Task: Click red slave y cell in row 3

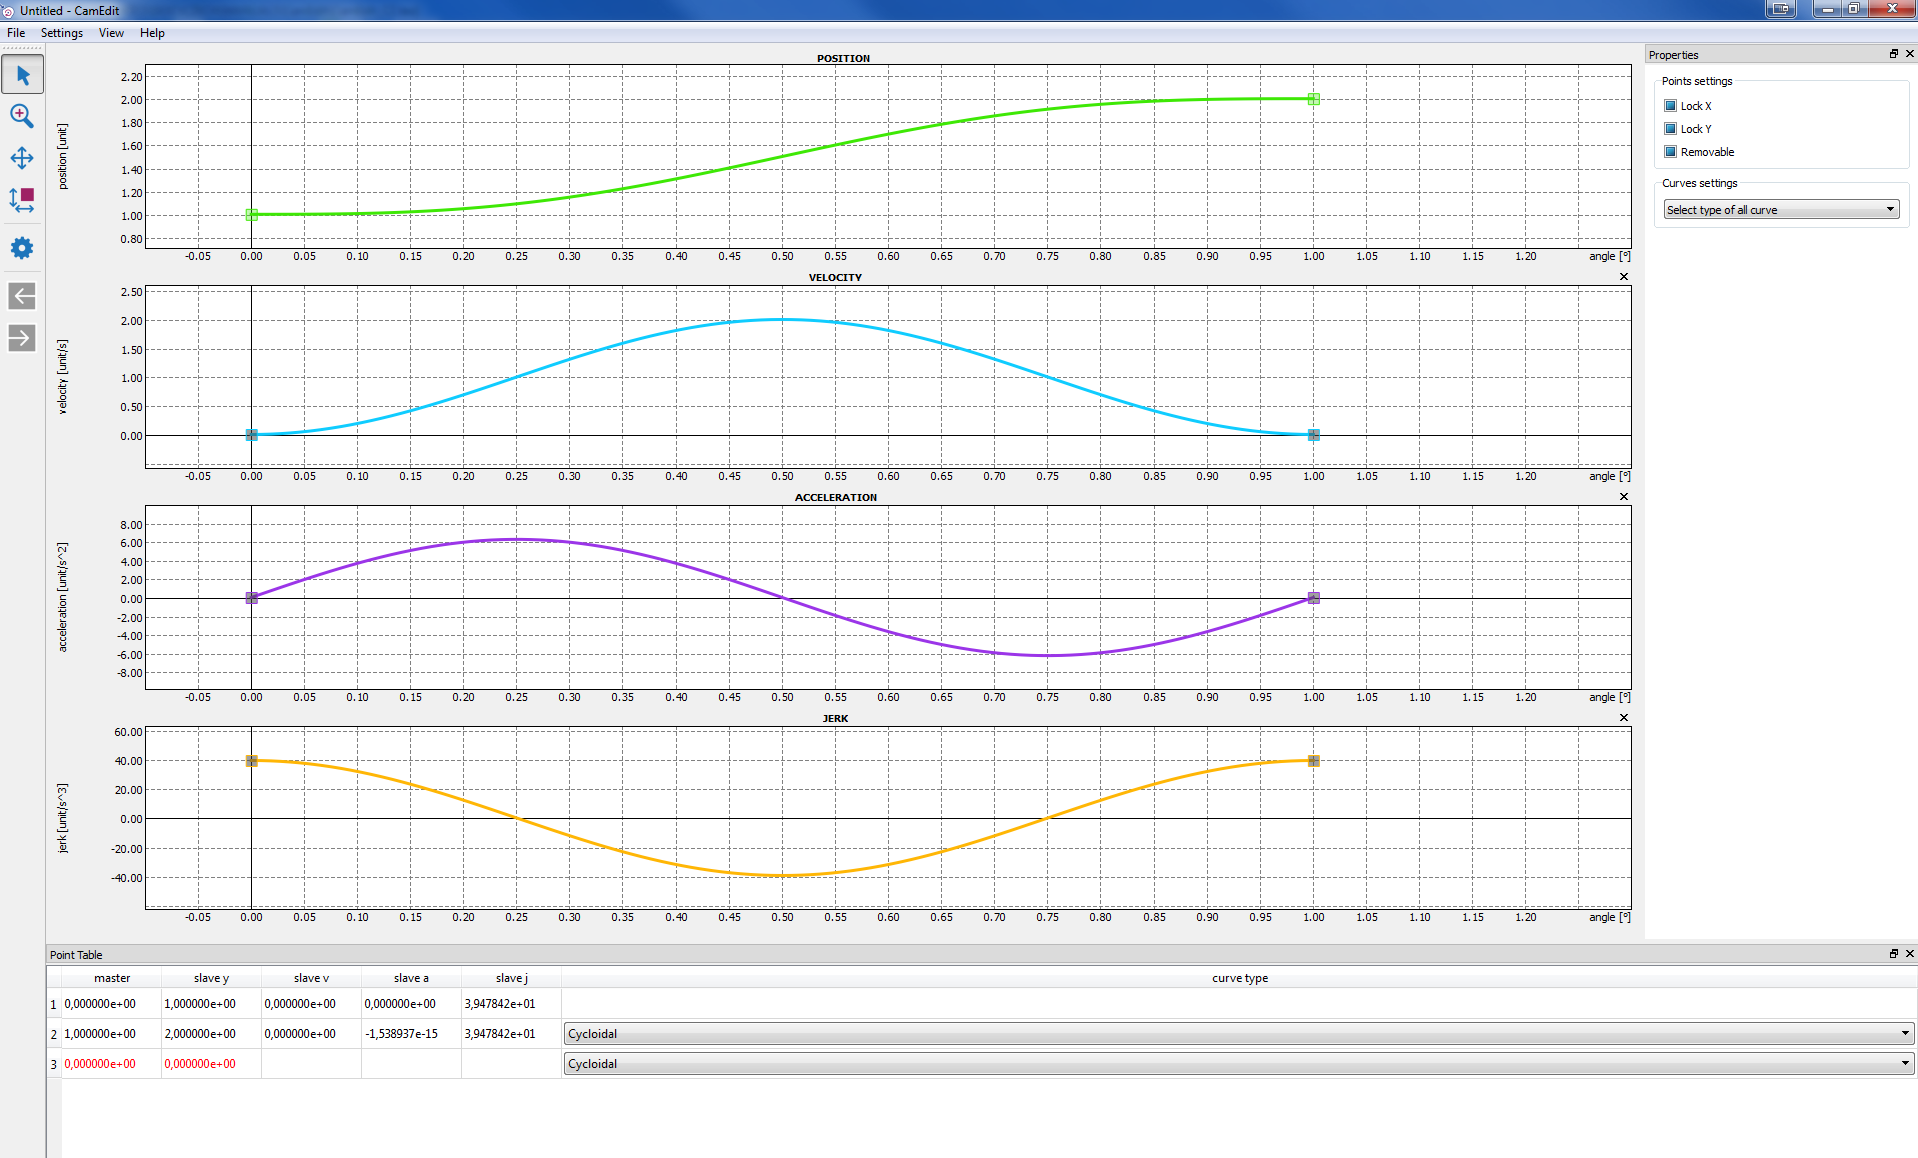Action: (x=211, y=1064)
